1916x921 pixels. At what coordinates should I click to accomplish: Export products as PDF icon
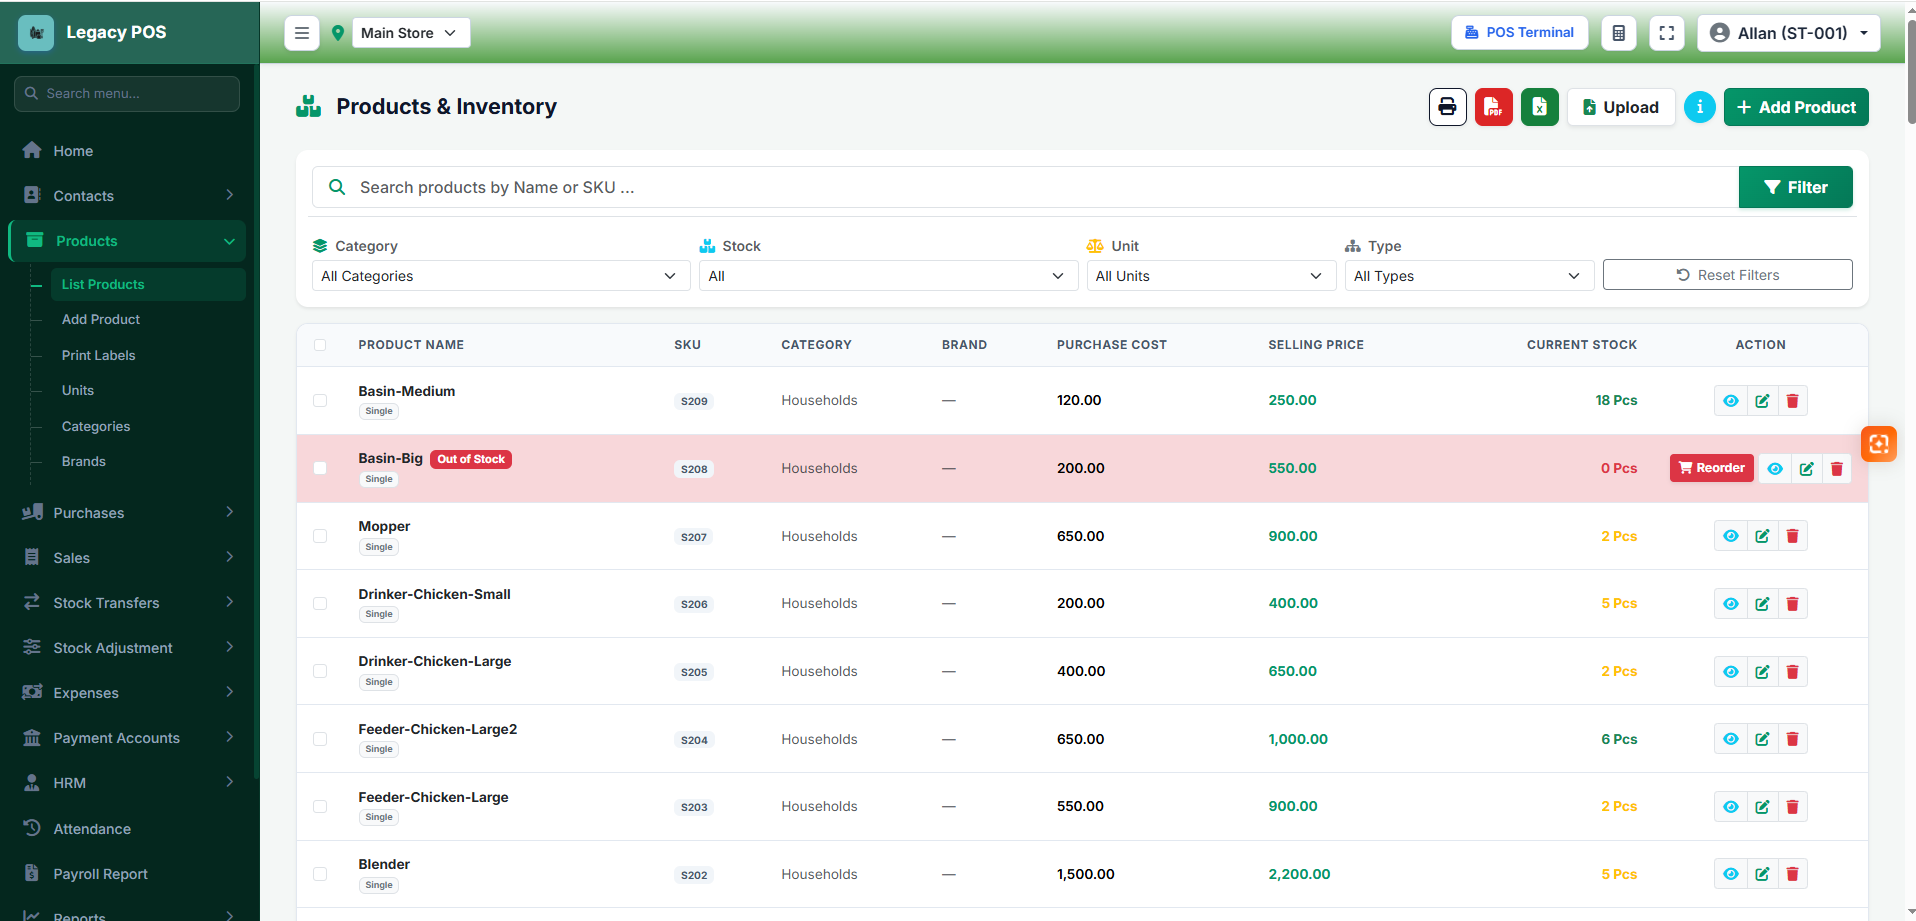[1493, 107]
